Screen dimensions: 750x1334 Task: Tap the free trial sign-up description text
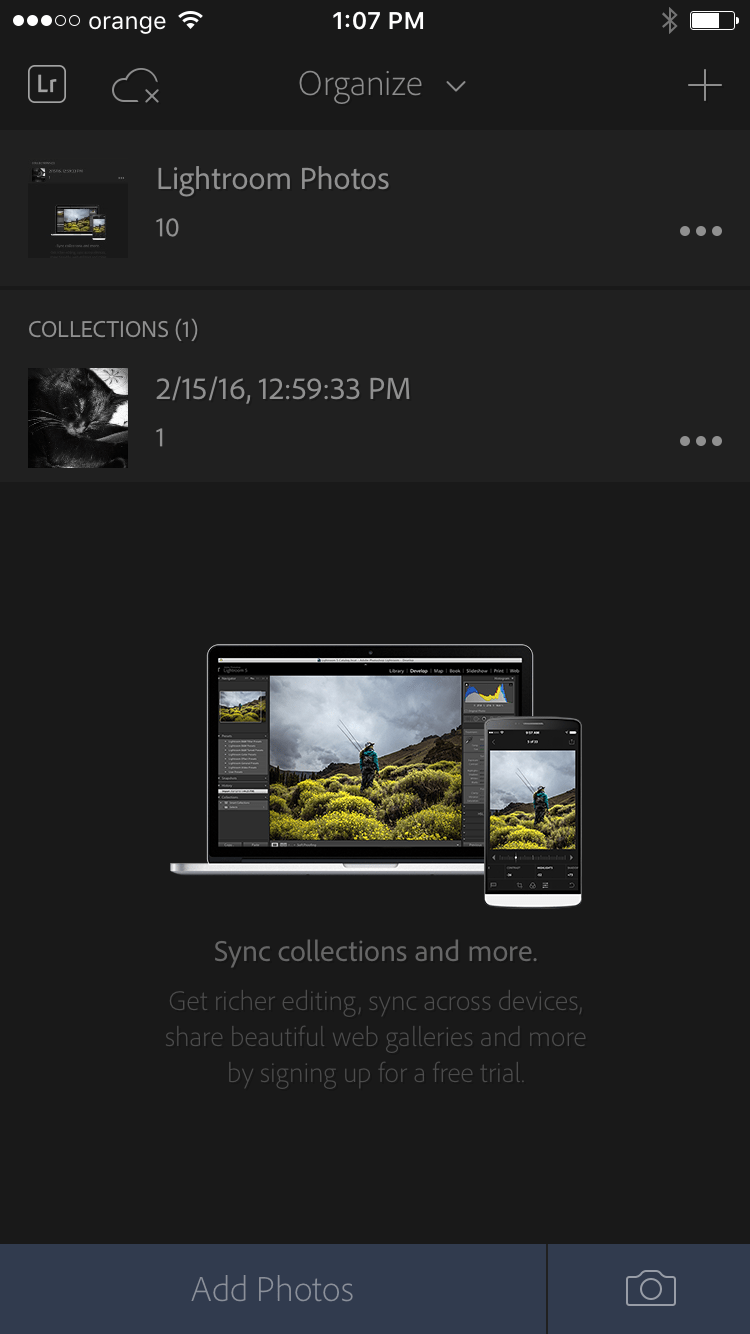[x=376, y=1037]
